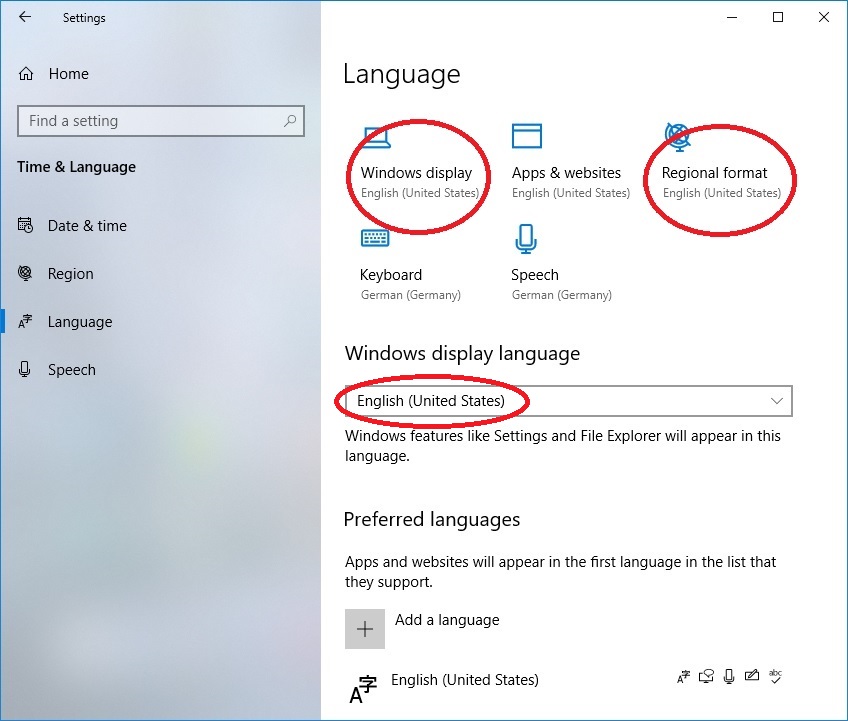848x721 pixels.
Task: Click the Settings window title text
Action: (x=84, y=18)
